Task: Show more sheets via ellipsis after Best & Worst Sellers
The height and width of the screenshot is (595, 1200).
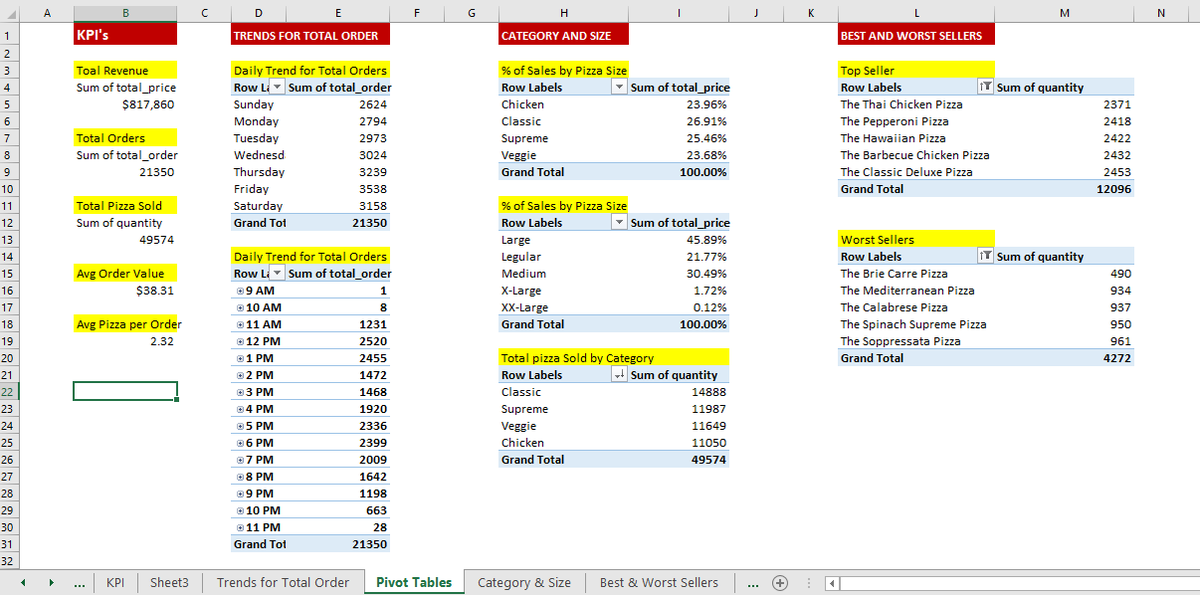Action: coord(751,583)
